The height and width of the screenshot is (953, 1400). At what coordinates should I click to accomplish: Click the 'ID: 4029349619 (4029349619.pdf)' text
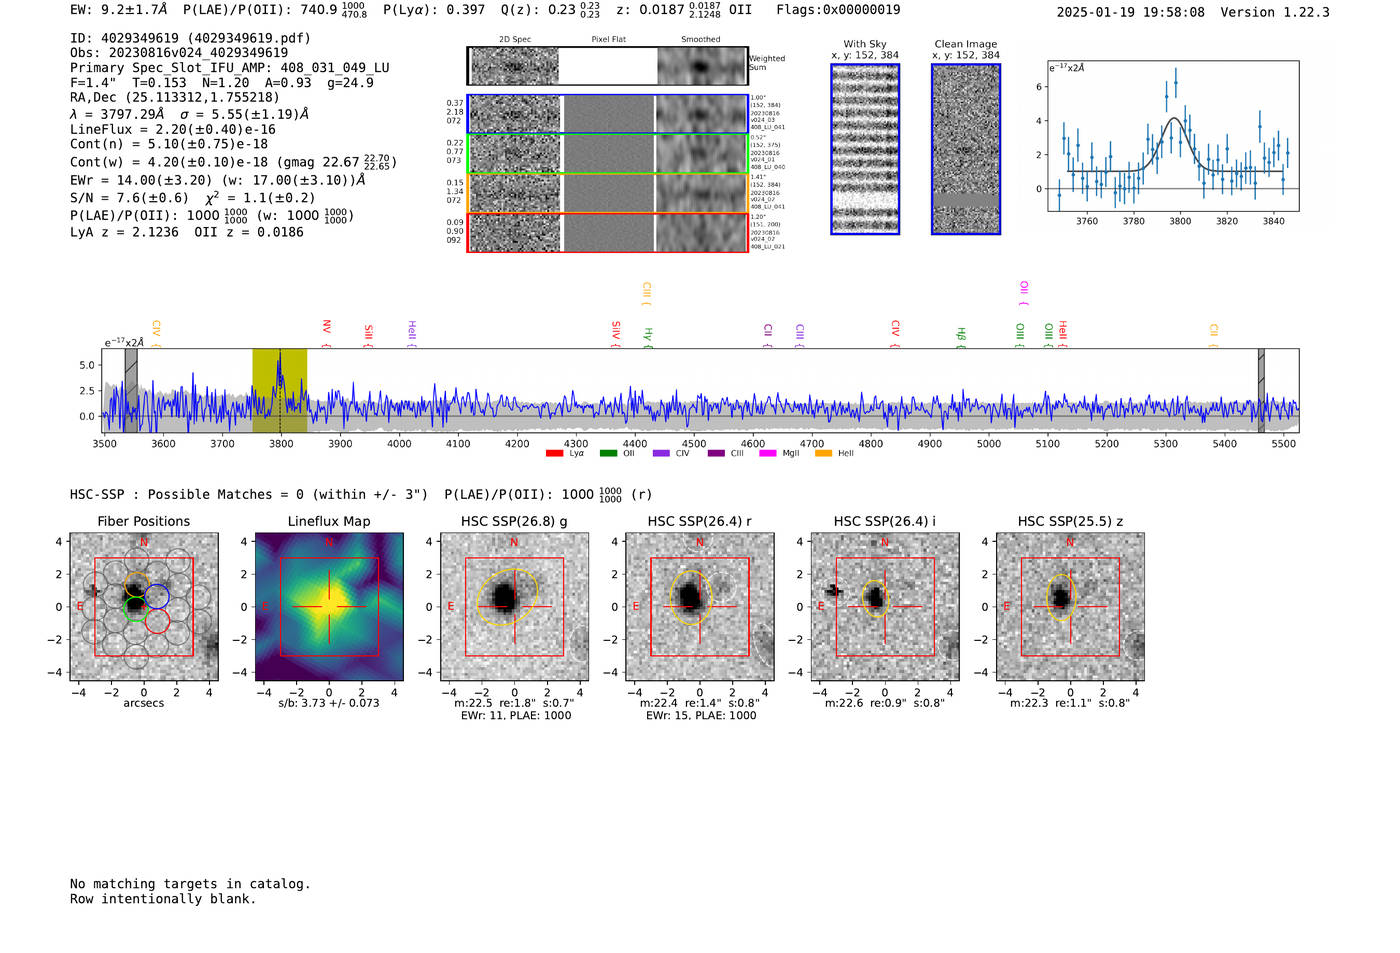190,38
